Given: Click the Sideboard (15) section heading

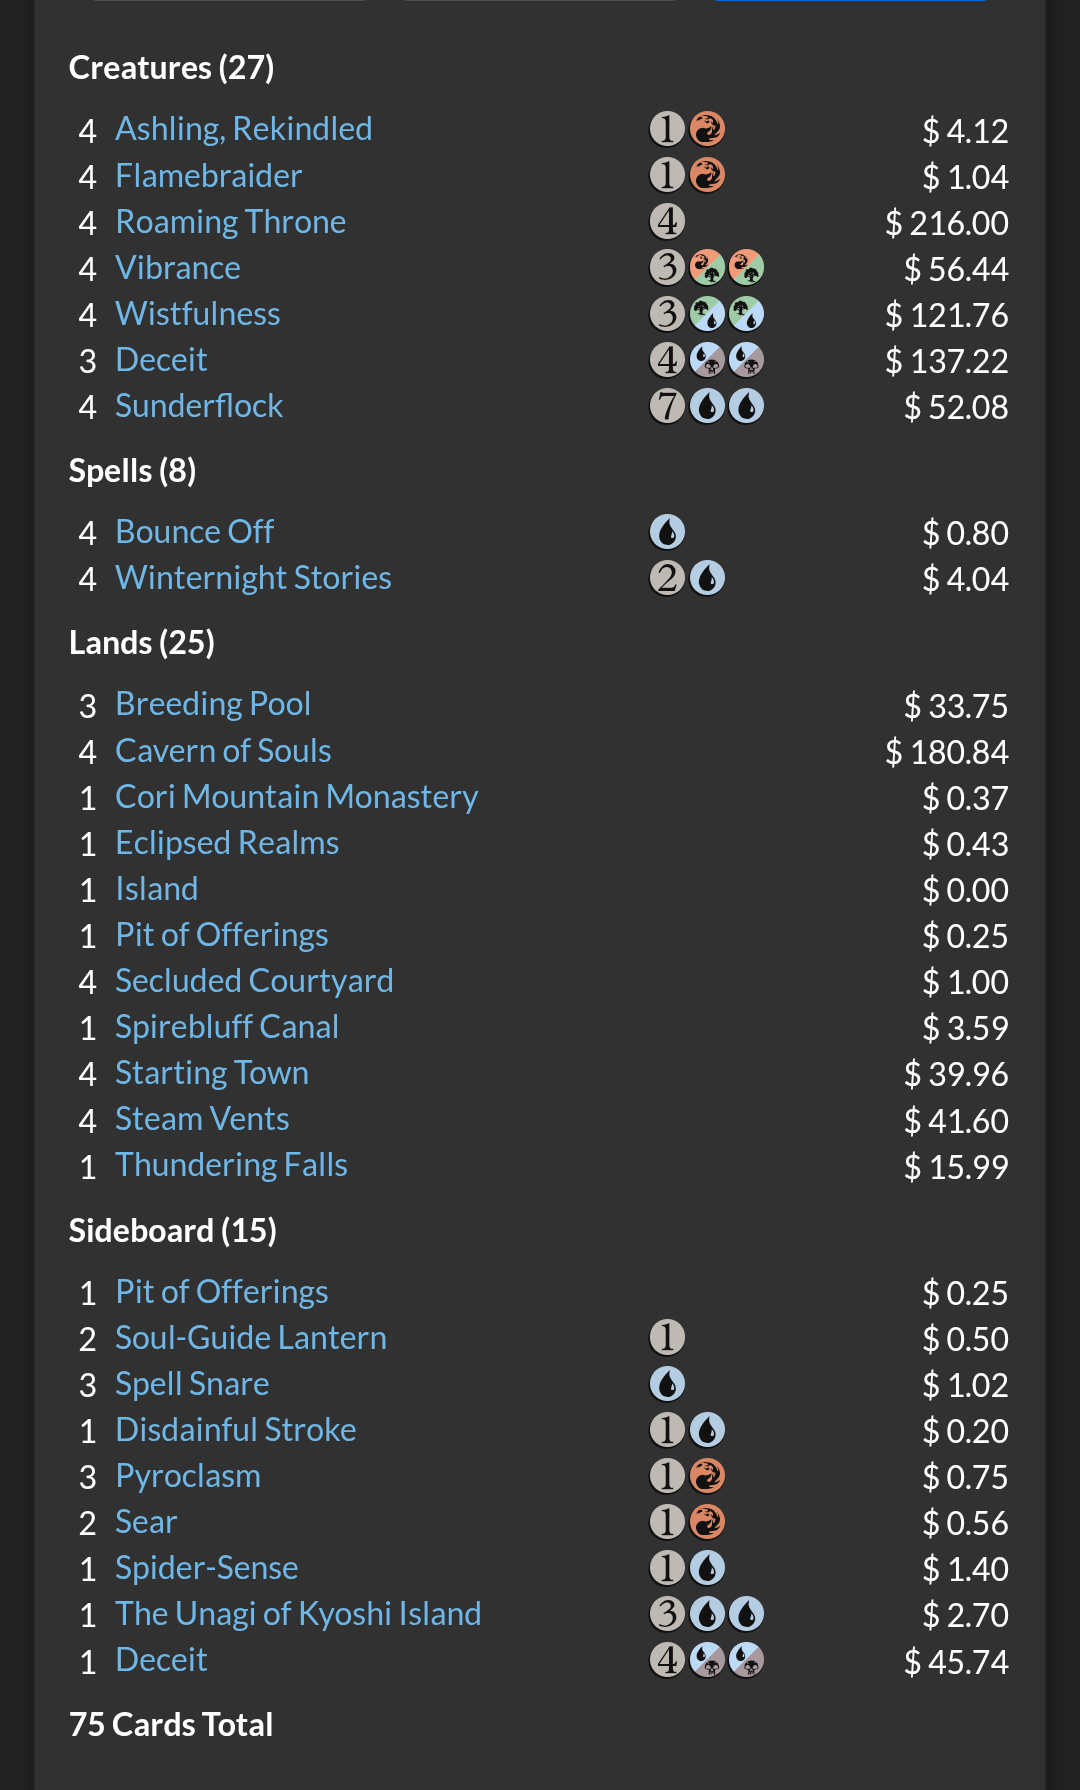Looking at the screenshot, I should (x=173, y=1231).
